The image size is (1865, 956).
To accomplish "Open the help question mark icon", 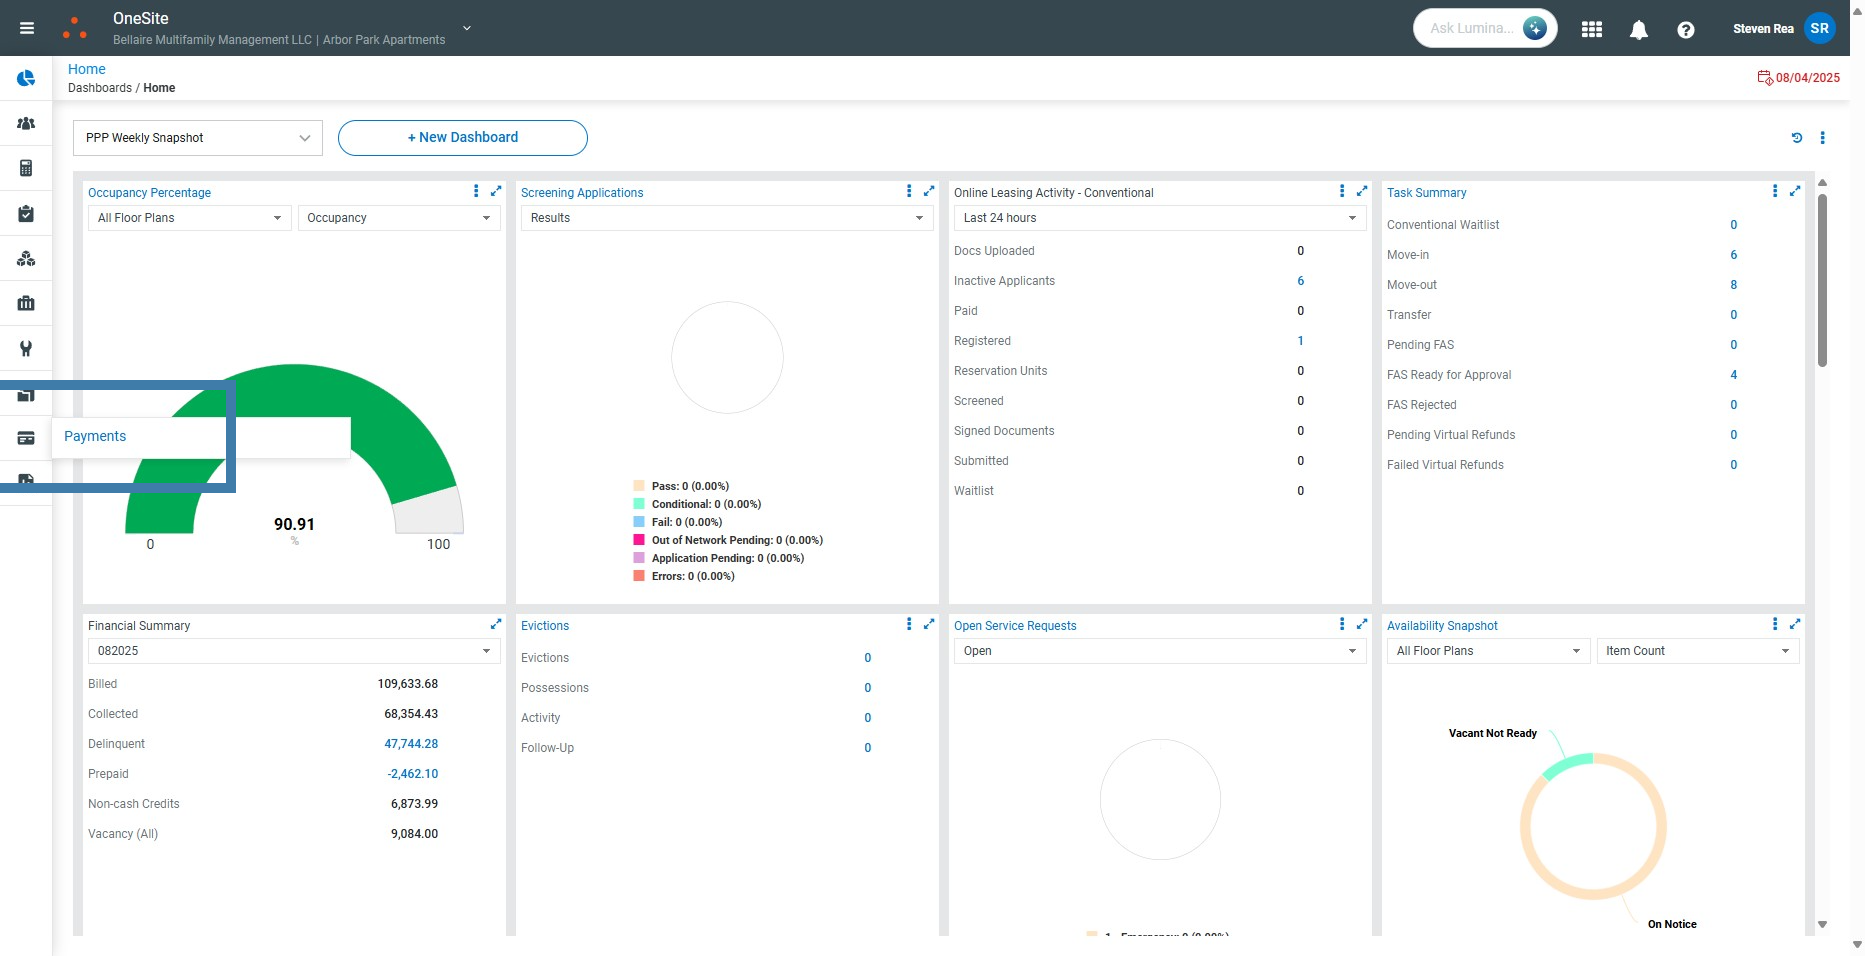I will [x=1686, y=30].
